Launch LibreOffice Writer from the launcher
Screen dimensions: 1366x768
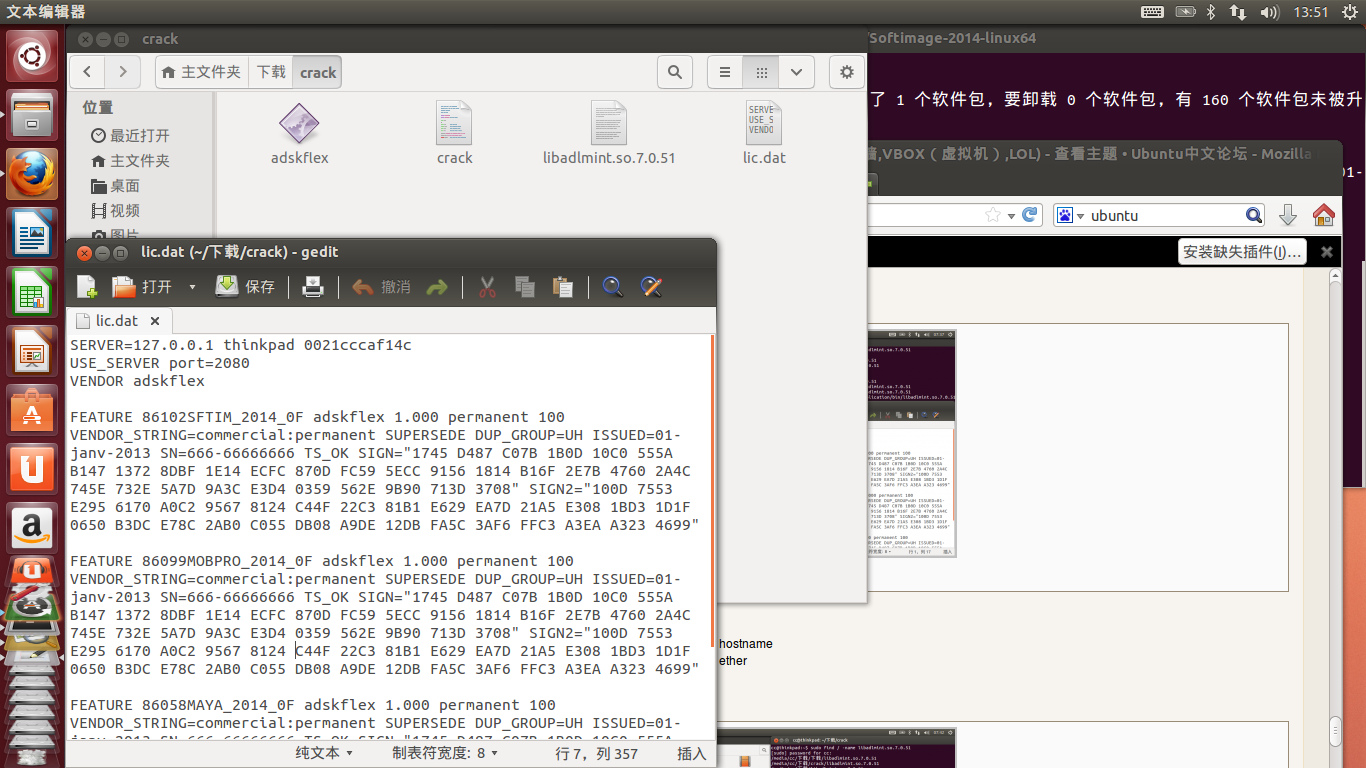[x=32, y=235]
